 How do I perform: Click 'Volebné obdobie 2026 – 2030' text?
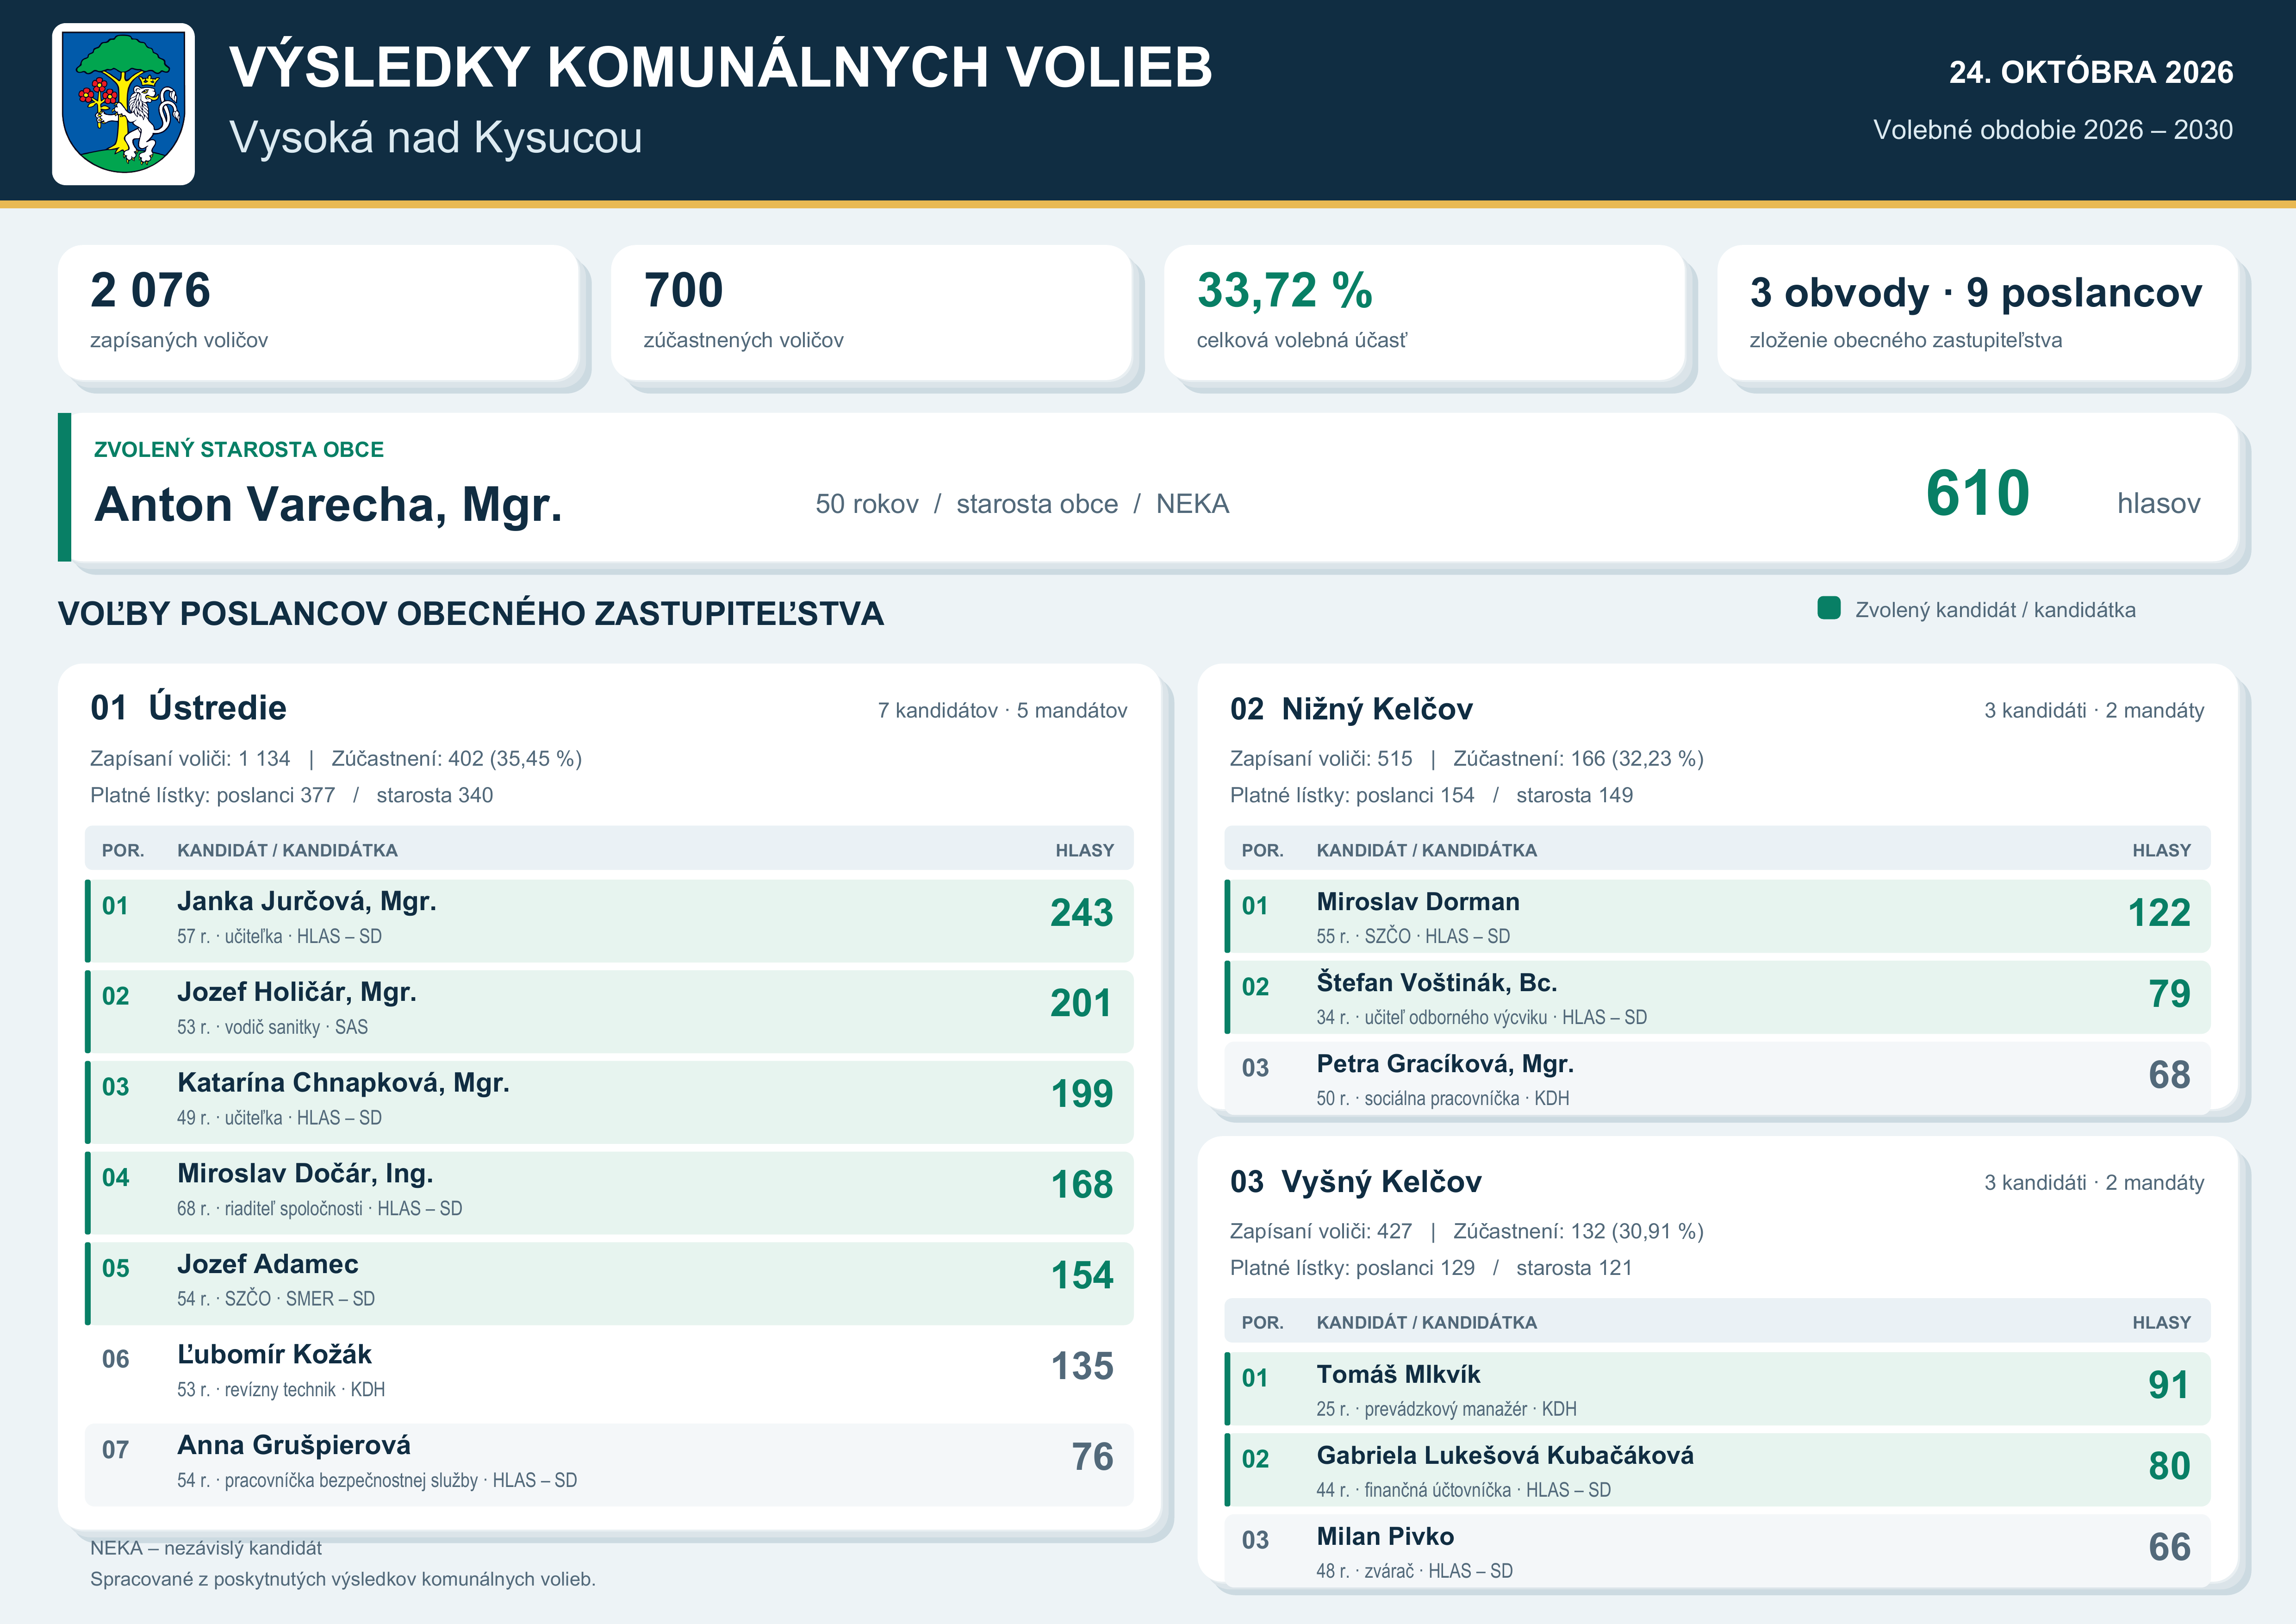pyautogui.click(x=2053, y=130)
